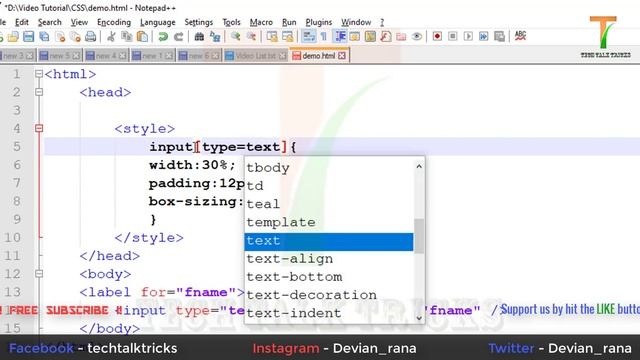Close the new 6 tab with its X

tap(215, 56)
